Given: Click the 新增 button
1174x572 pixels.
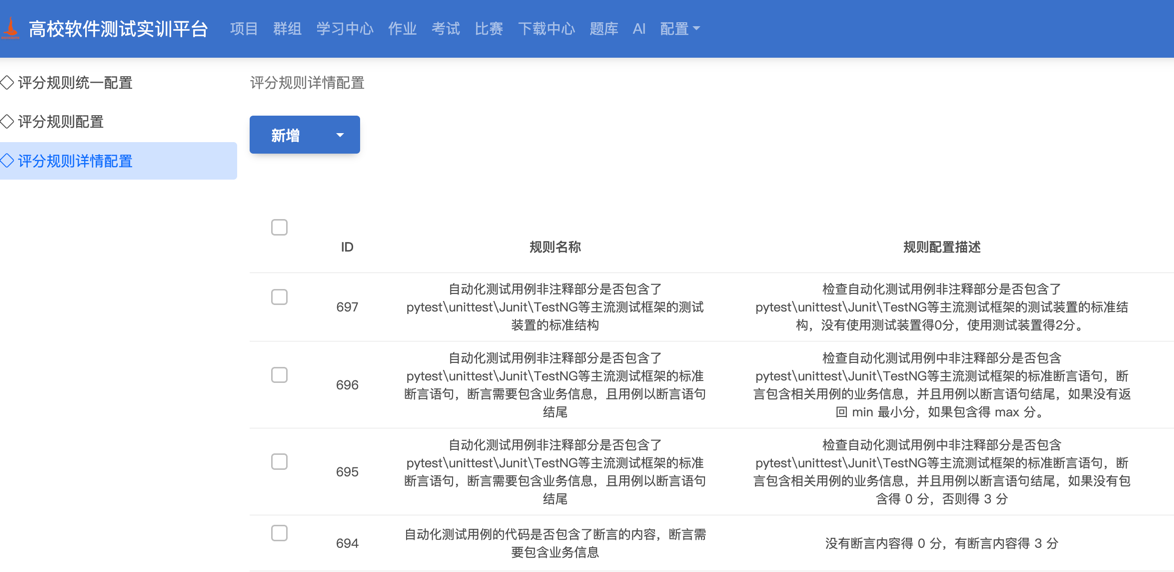Looking at the screenshot, I should 286,136.
